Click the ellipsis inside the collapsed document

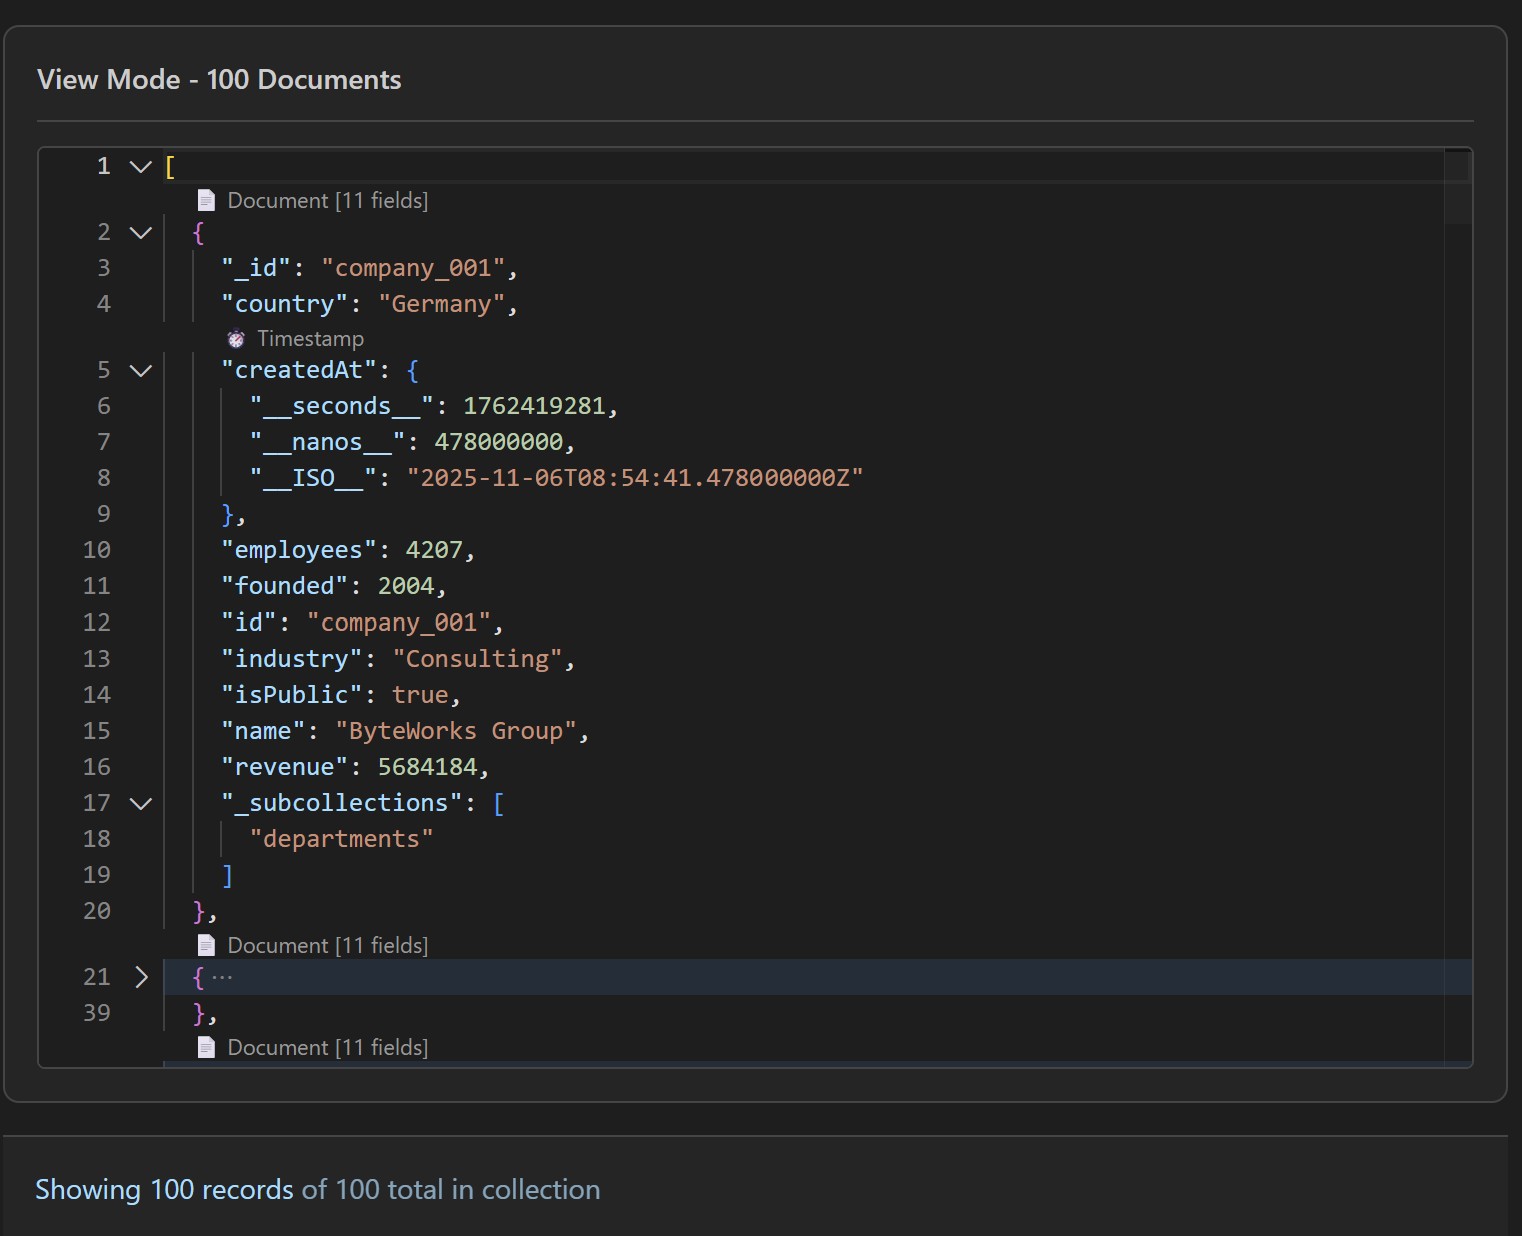click(x=222, y=977)
